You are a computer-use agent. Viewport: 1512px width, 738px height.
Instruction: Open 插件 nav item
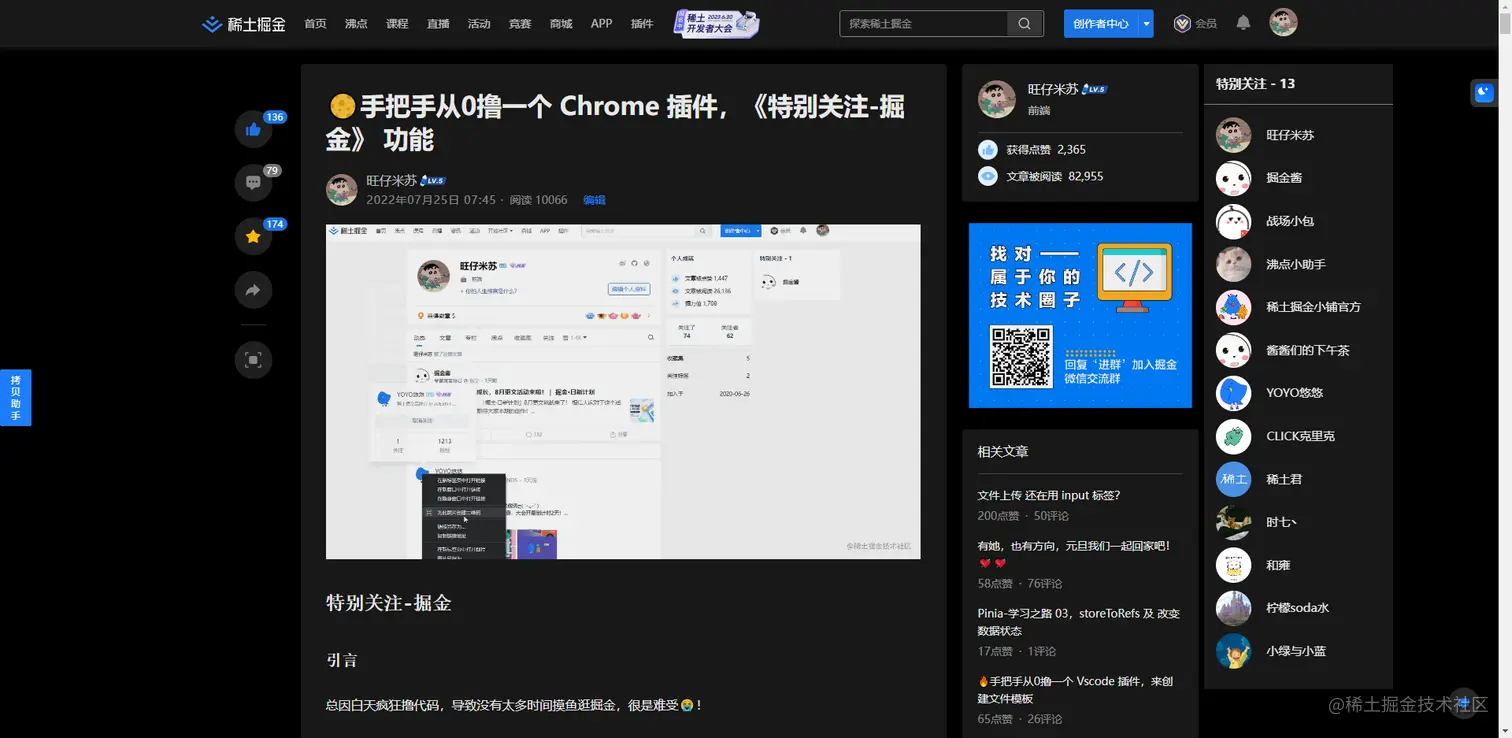click(642, 24)
